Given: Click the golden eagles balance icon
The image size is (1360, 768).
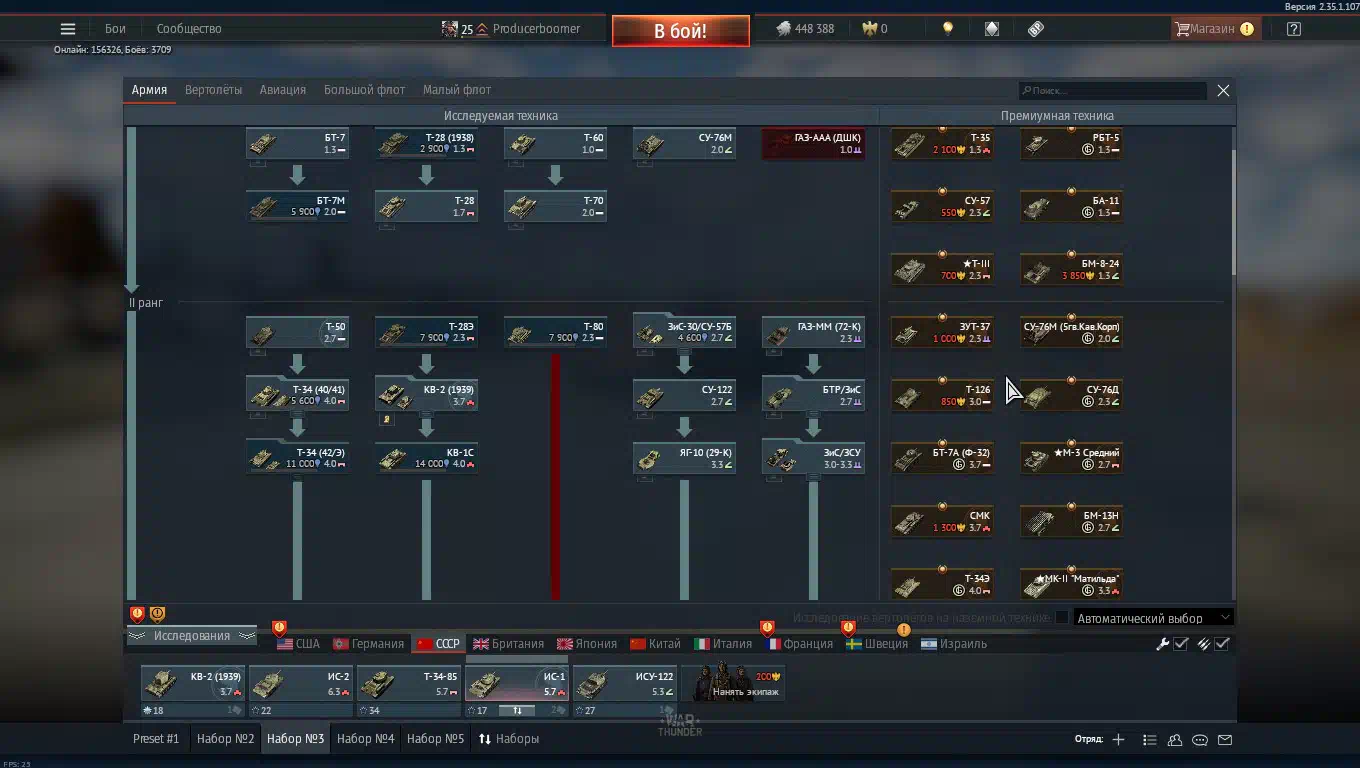Looking at the screenshot, I should pyautogui.click(x=870, y=29).
